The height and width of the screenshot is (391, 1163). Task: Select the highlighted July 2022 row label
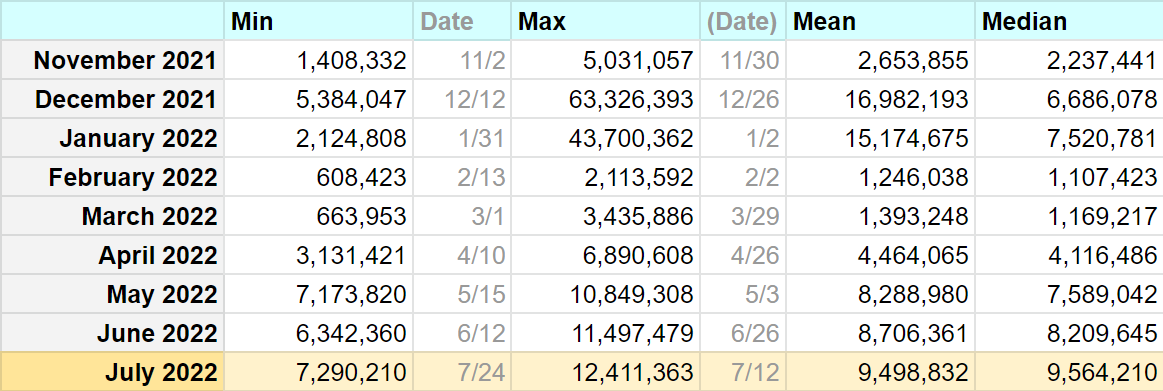pos(112,372)
